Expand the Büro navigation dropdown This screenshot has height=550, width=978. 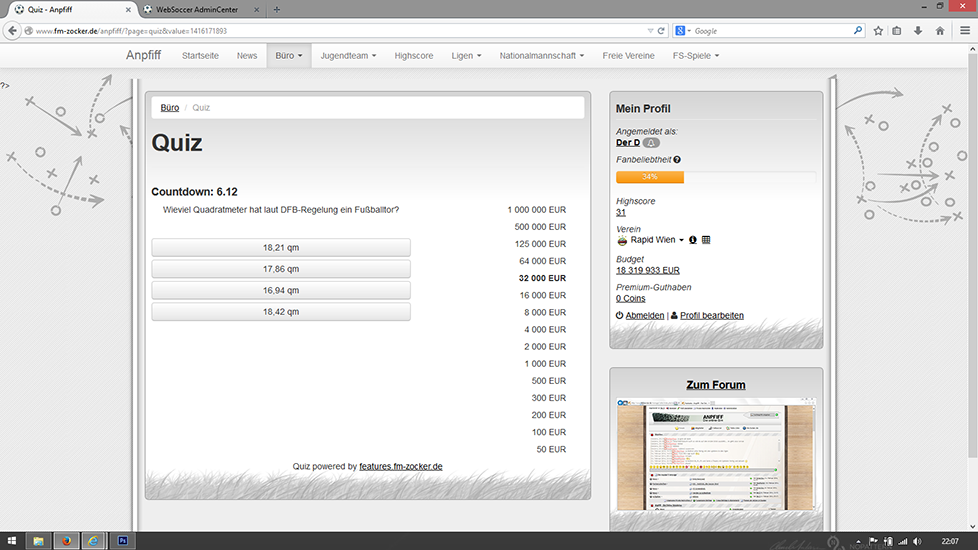[x=288, y=56]
